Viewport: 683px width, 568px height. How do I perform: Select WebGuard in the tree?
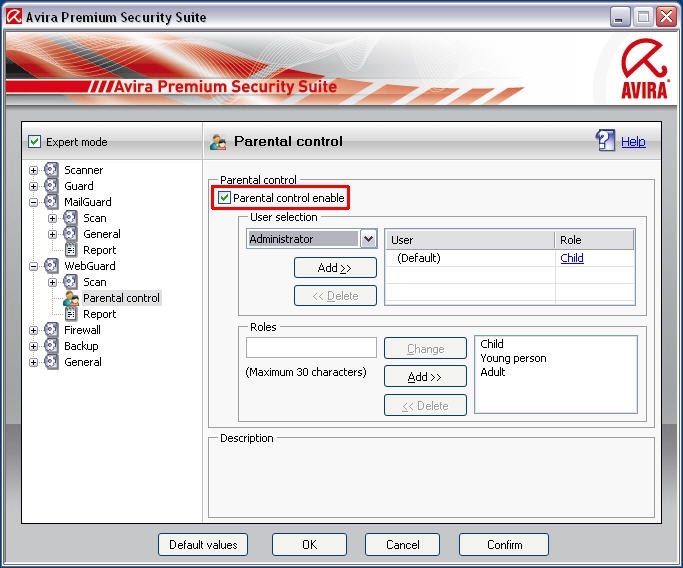90,266
